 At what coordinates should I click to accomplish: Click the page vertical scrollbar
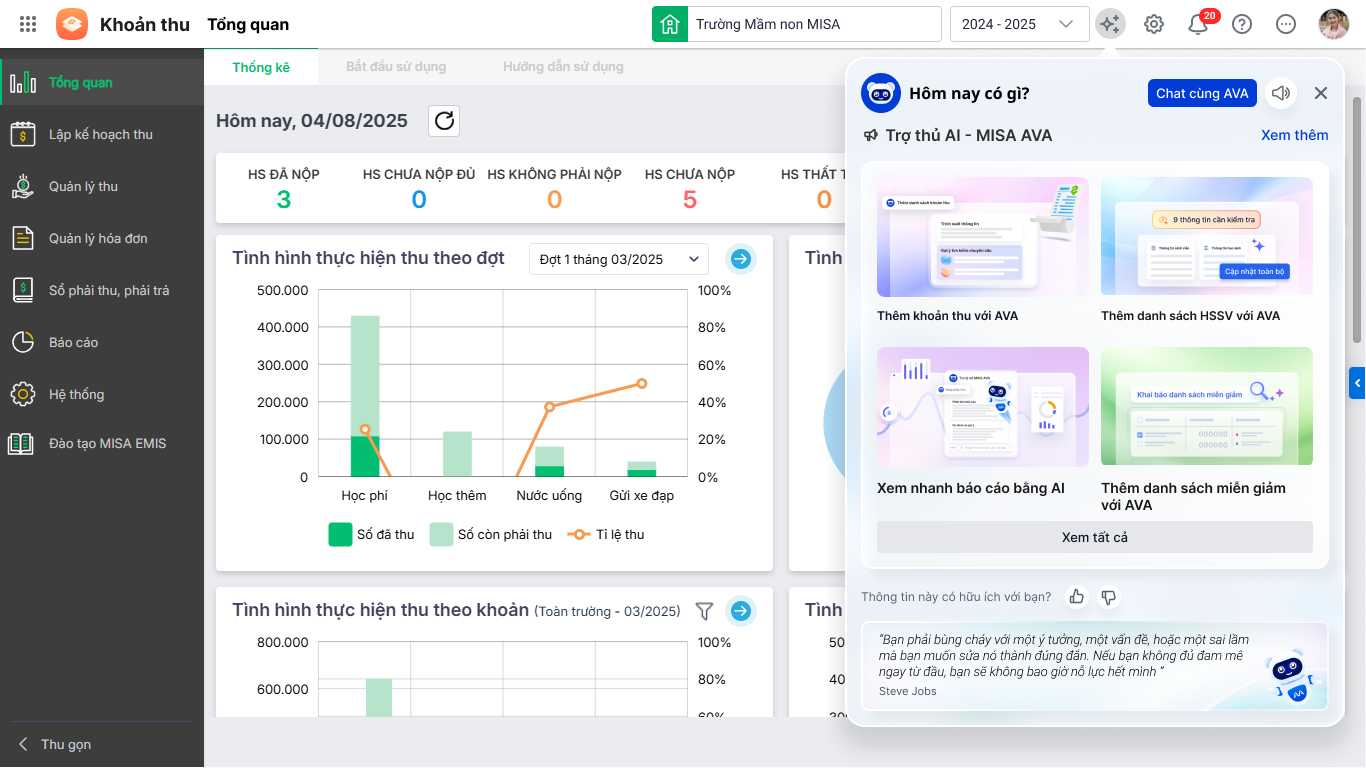(1357, 220)
